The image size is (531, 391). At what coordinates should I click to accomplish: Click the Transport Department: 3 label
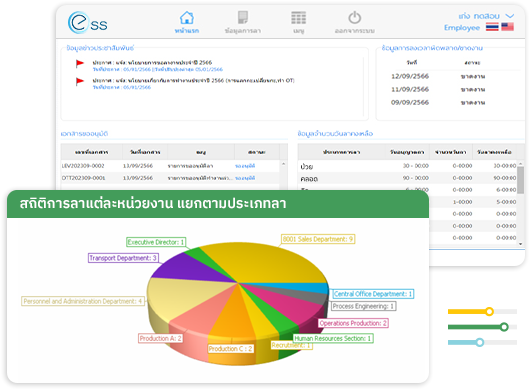point(123,258)
